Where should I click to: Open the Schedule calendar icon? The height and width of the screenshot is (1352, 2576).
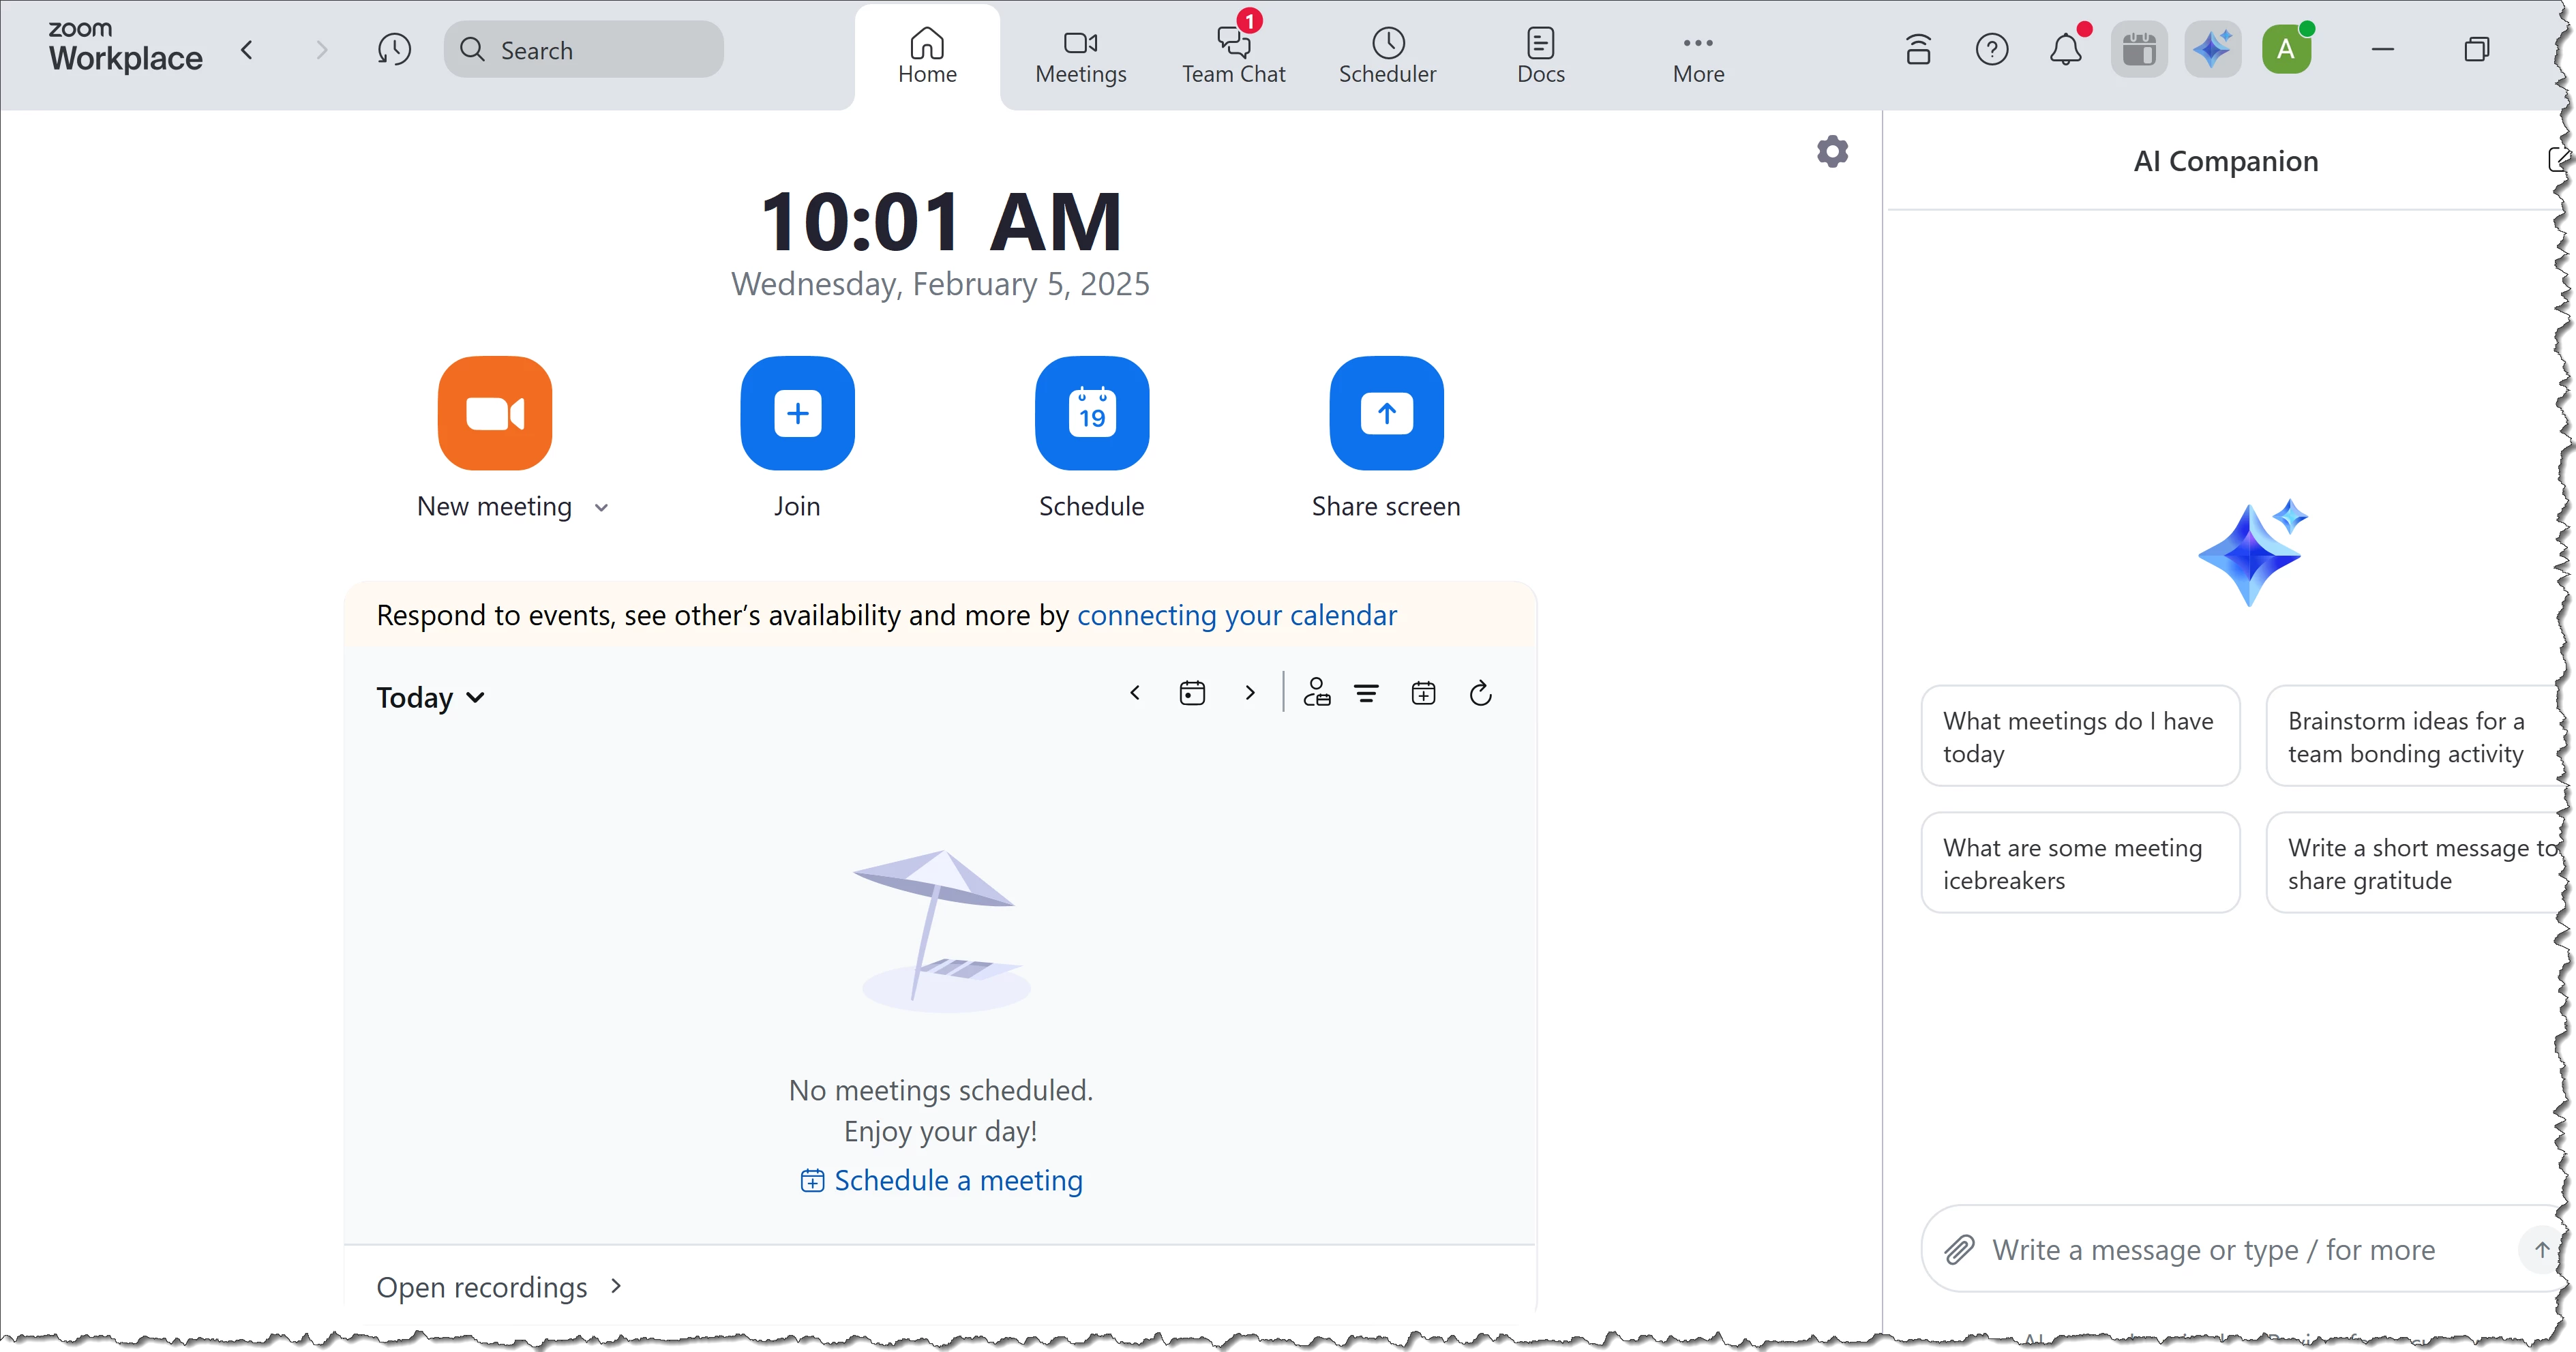point(1091,413)
